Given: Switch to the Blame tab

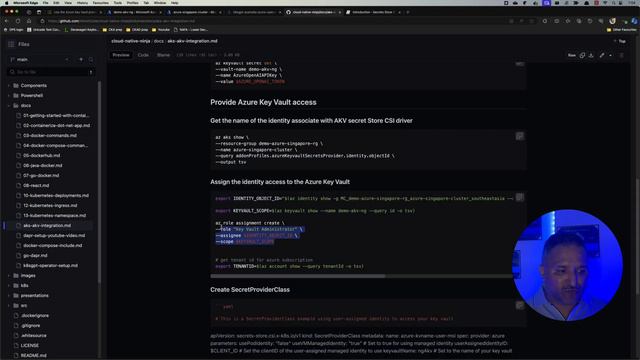Looking at the screenshot, I should [x=163, y=55].
